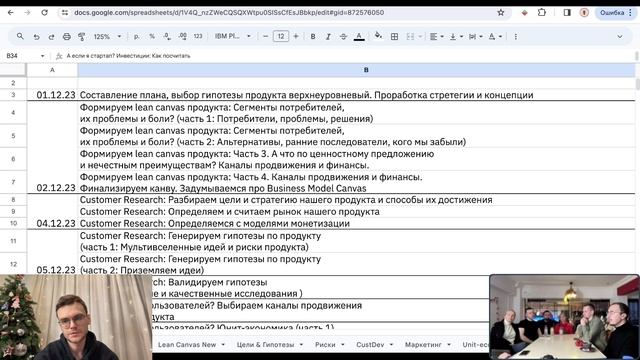The height and width of the screenshot is (360, 640).
Task: Select cell 'Customer Research: Определяемся с моделями монетизации'
Action: 356,223
